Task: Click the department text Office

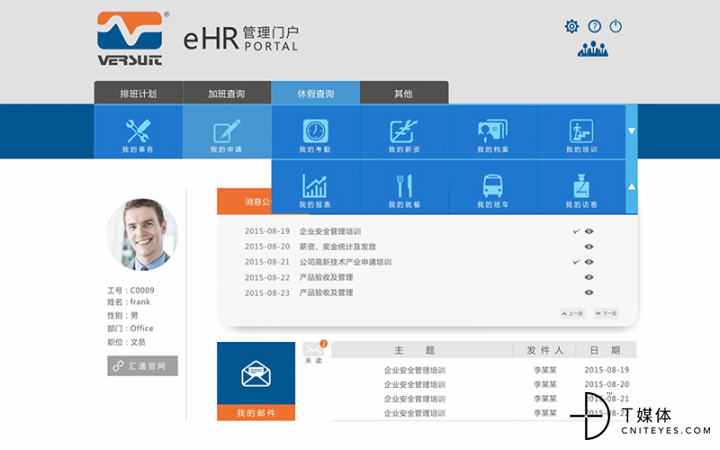Action: pyautogui.click(x=142, y=328)
